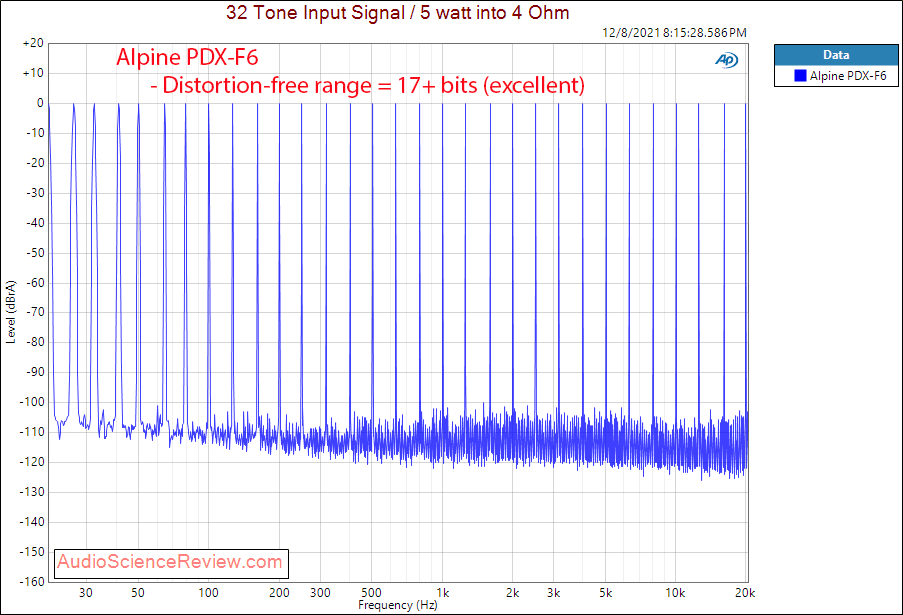Click the 'Level (dBrA)' axis label
The height and width of the screenshot is (615, 903).
pos(11,312)
